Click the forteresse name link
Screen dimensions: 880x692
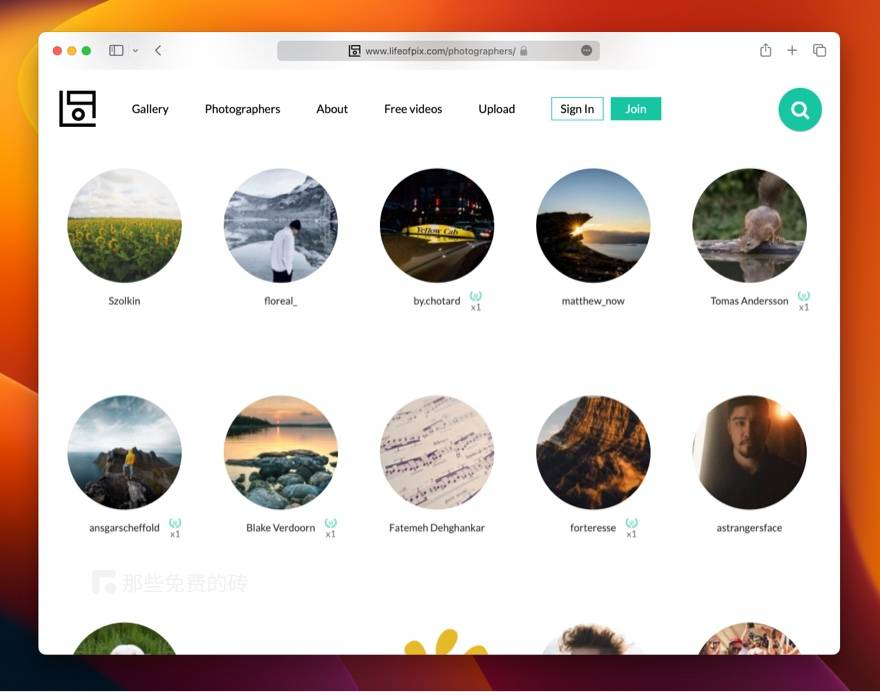pyautogui.click(x=593, y=528)
